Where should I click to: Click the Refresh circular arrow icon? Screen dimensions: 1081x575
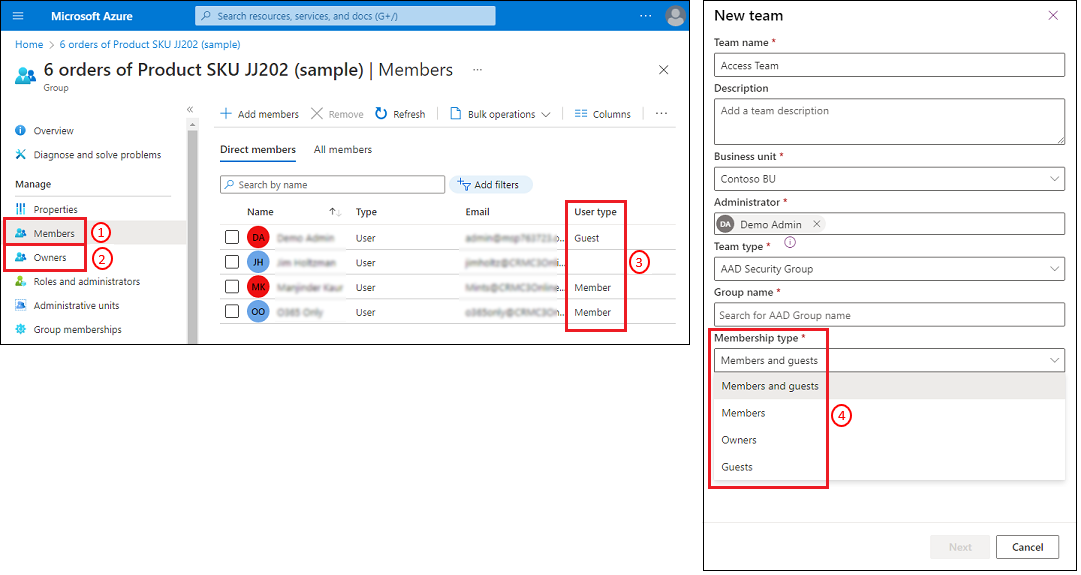pos(381,113)
